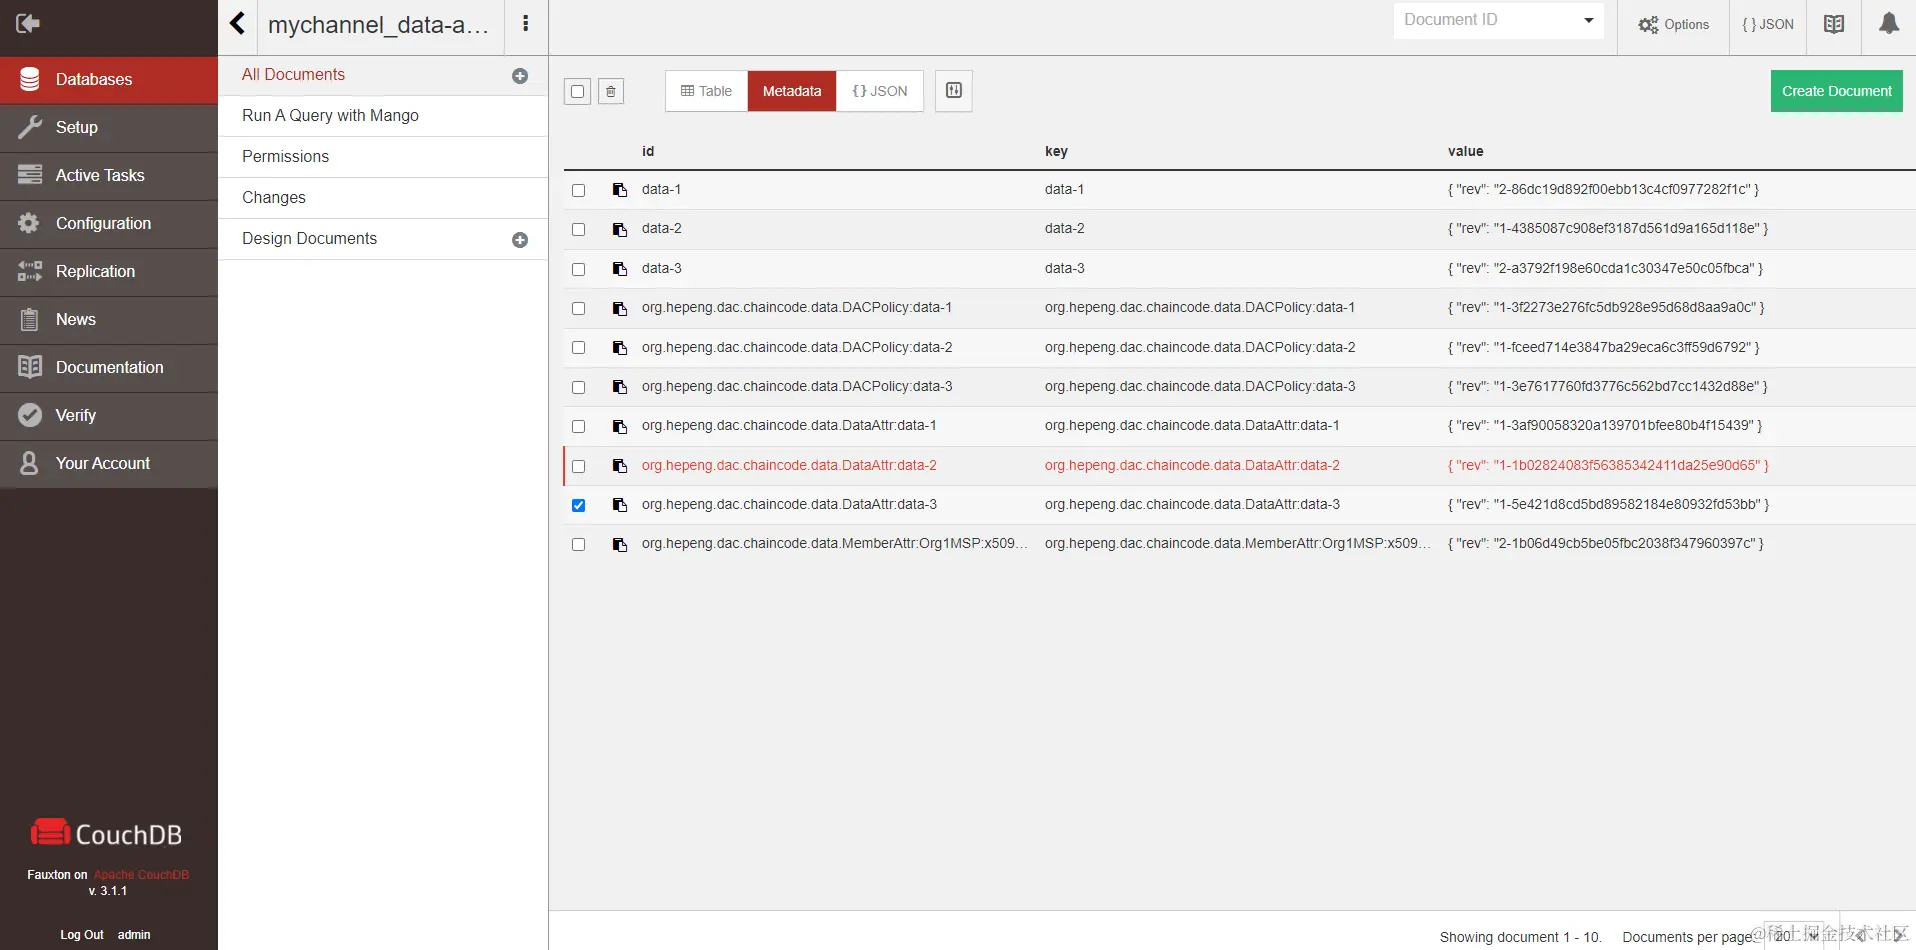Go back using the left chevron icon
The height and width of the screenshot is (950, 1916).
[x=237, y=23]
